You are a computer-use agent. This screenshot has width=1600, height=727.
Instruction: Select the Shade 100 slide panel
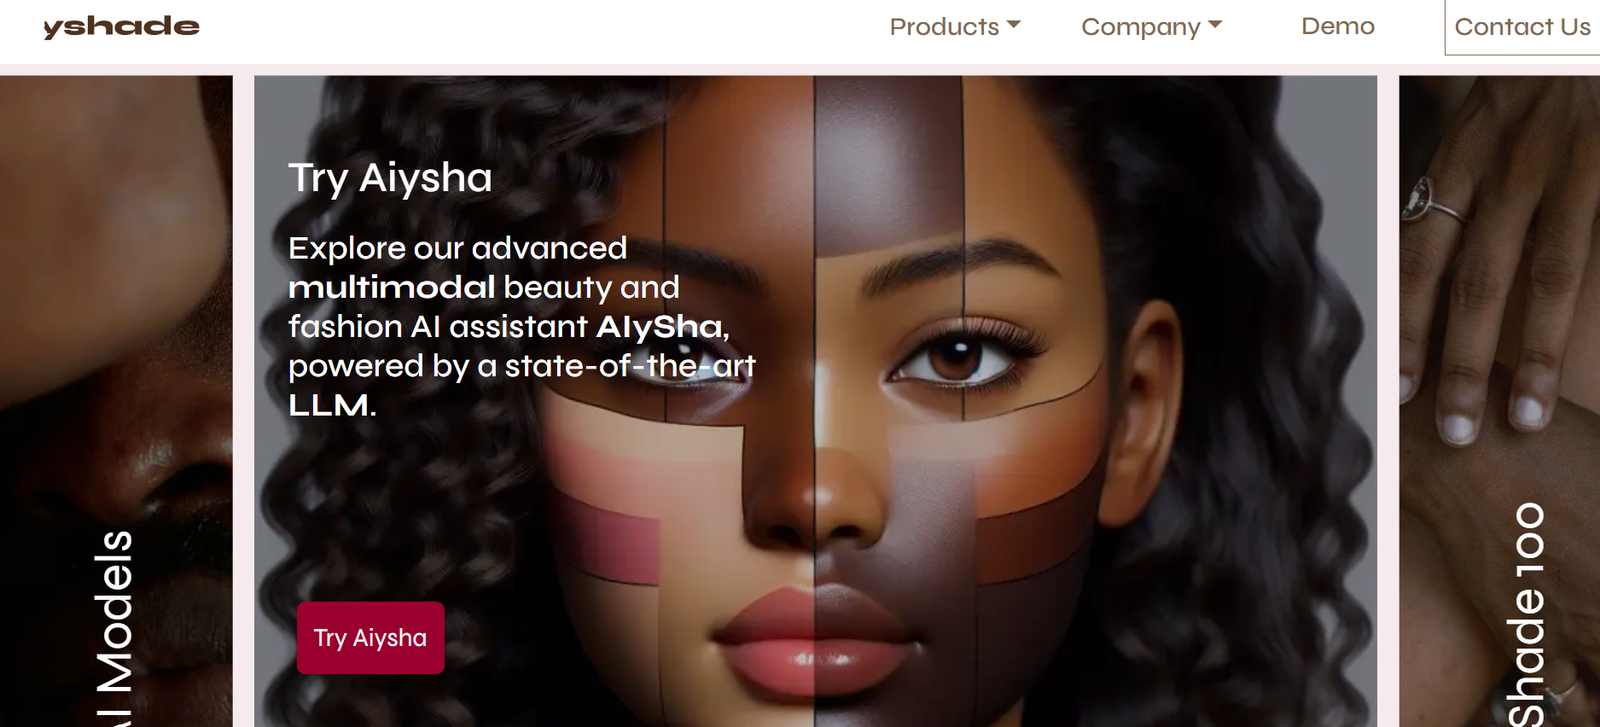[1499, 401]
